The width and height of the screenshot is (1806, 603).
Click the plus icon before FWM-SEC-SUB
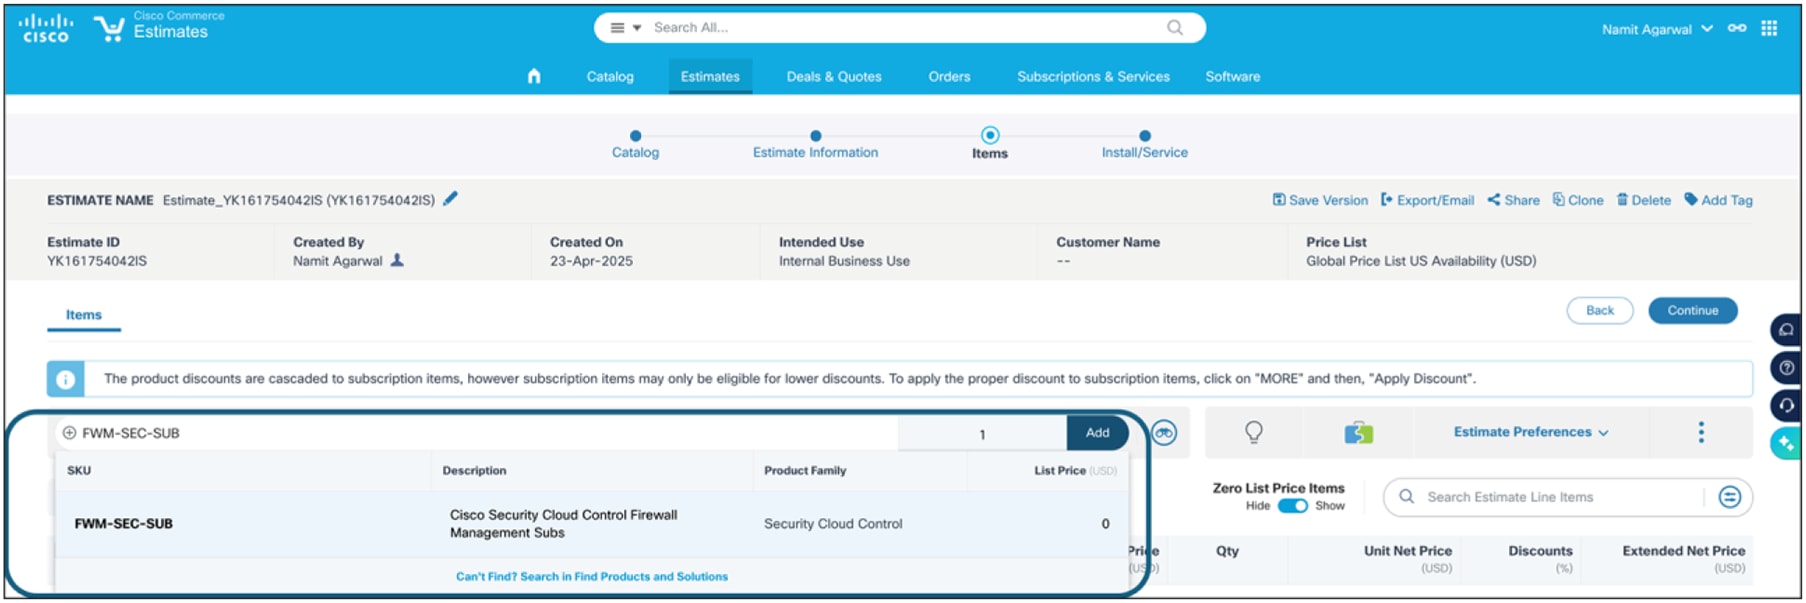click(x=69, y=433)
